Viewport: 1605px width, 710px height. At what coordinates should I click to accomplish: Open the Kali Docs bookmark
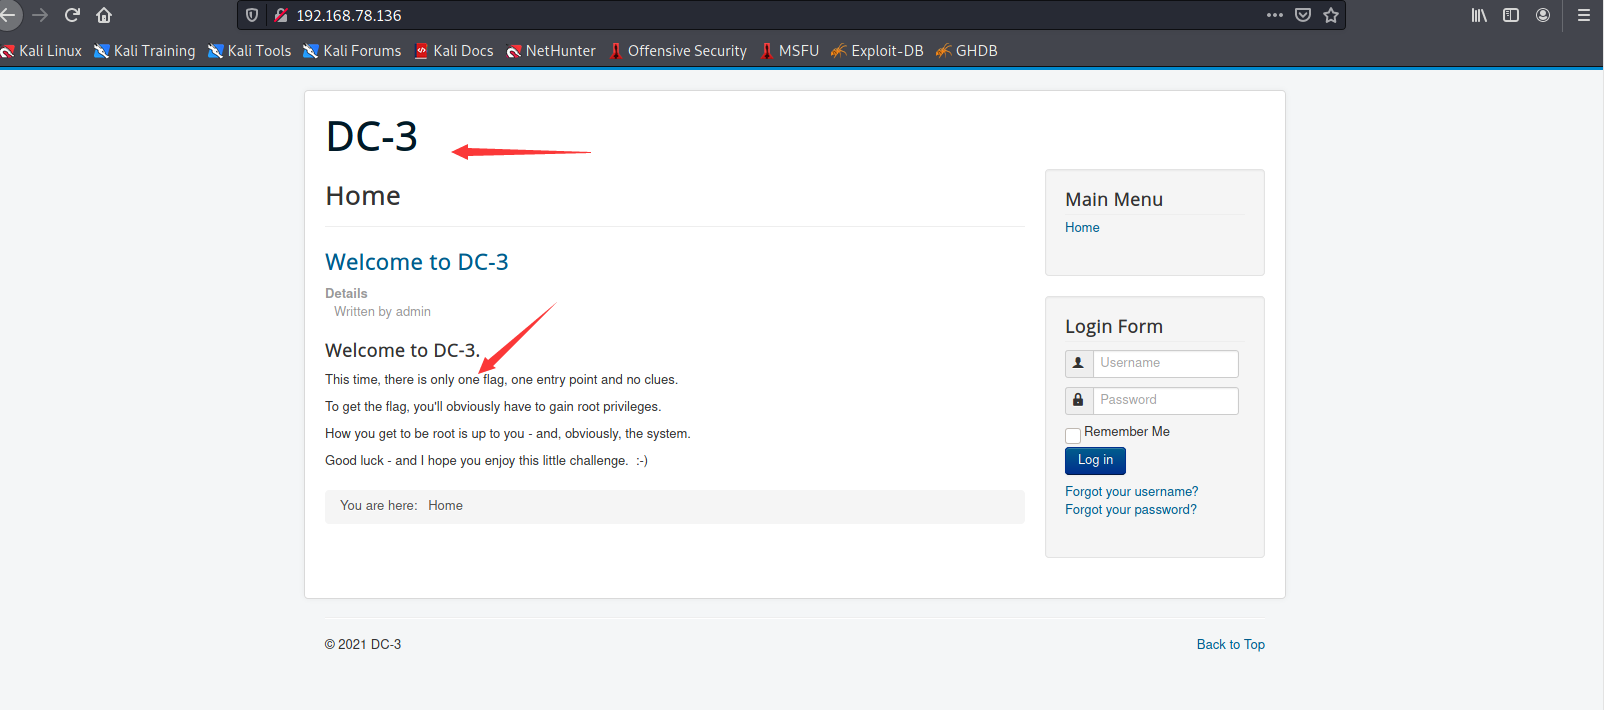(454, 51)
